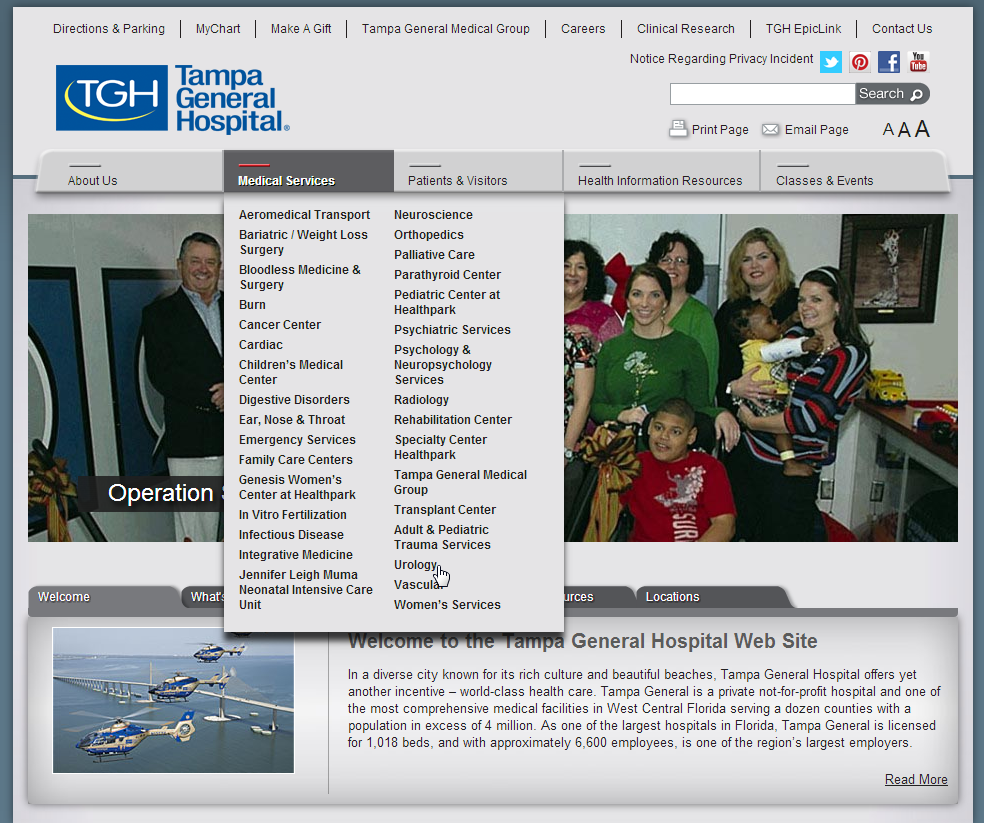Screen dimensions: 984x823
Task: Choose Bariatric / Weight Loss Surgery
Action: [x=303, y=242]
